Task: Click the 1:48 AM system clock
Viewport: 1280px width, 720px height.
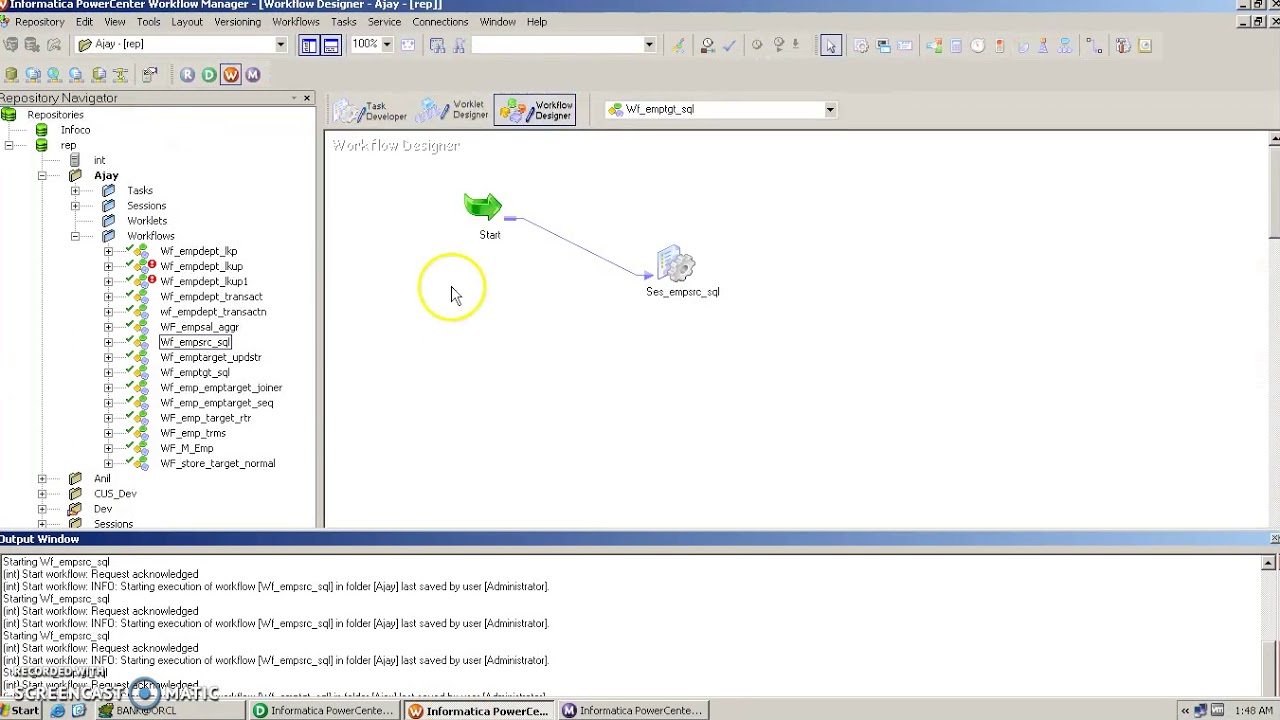Action: click(1253, 711)
